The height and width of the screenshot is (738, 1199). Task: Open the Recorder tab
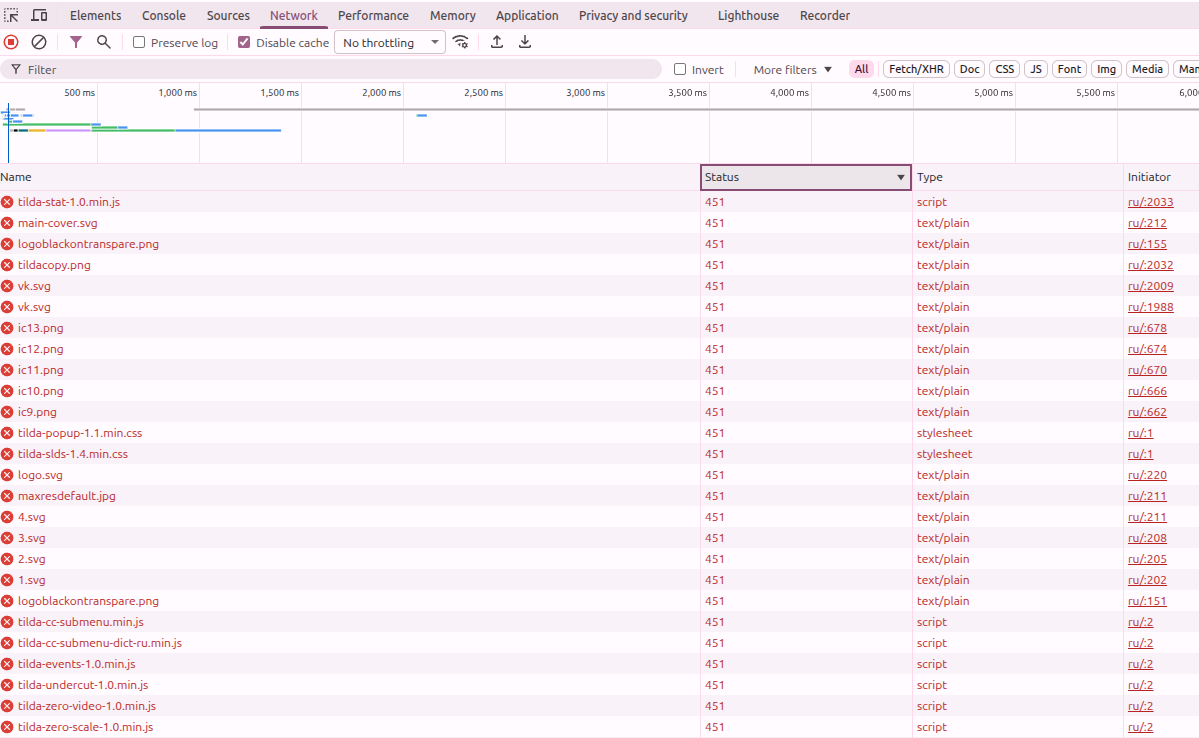point(824,15)
